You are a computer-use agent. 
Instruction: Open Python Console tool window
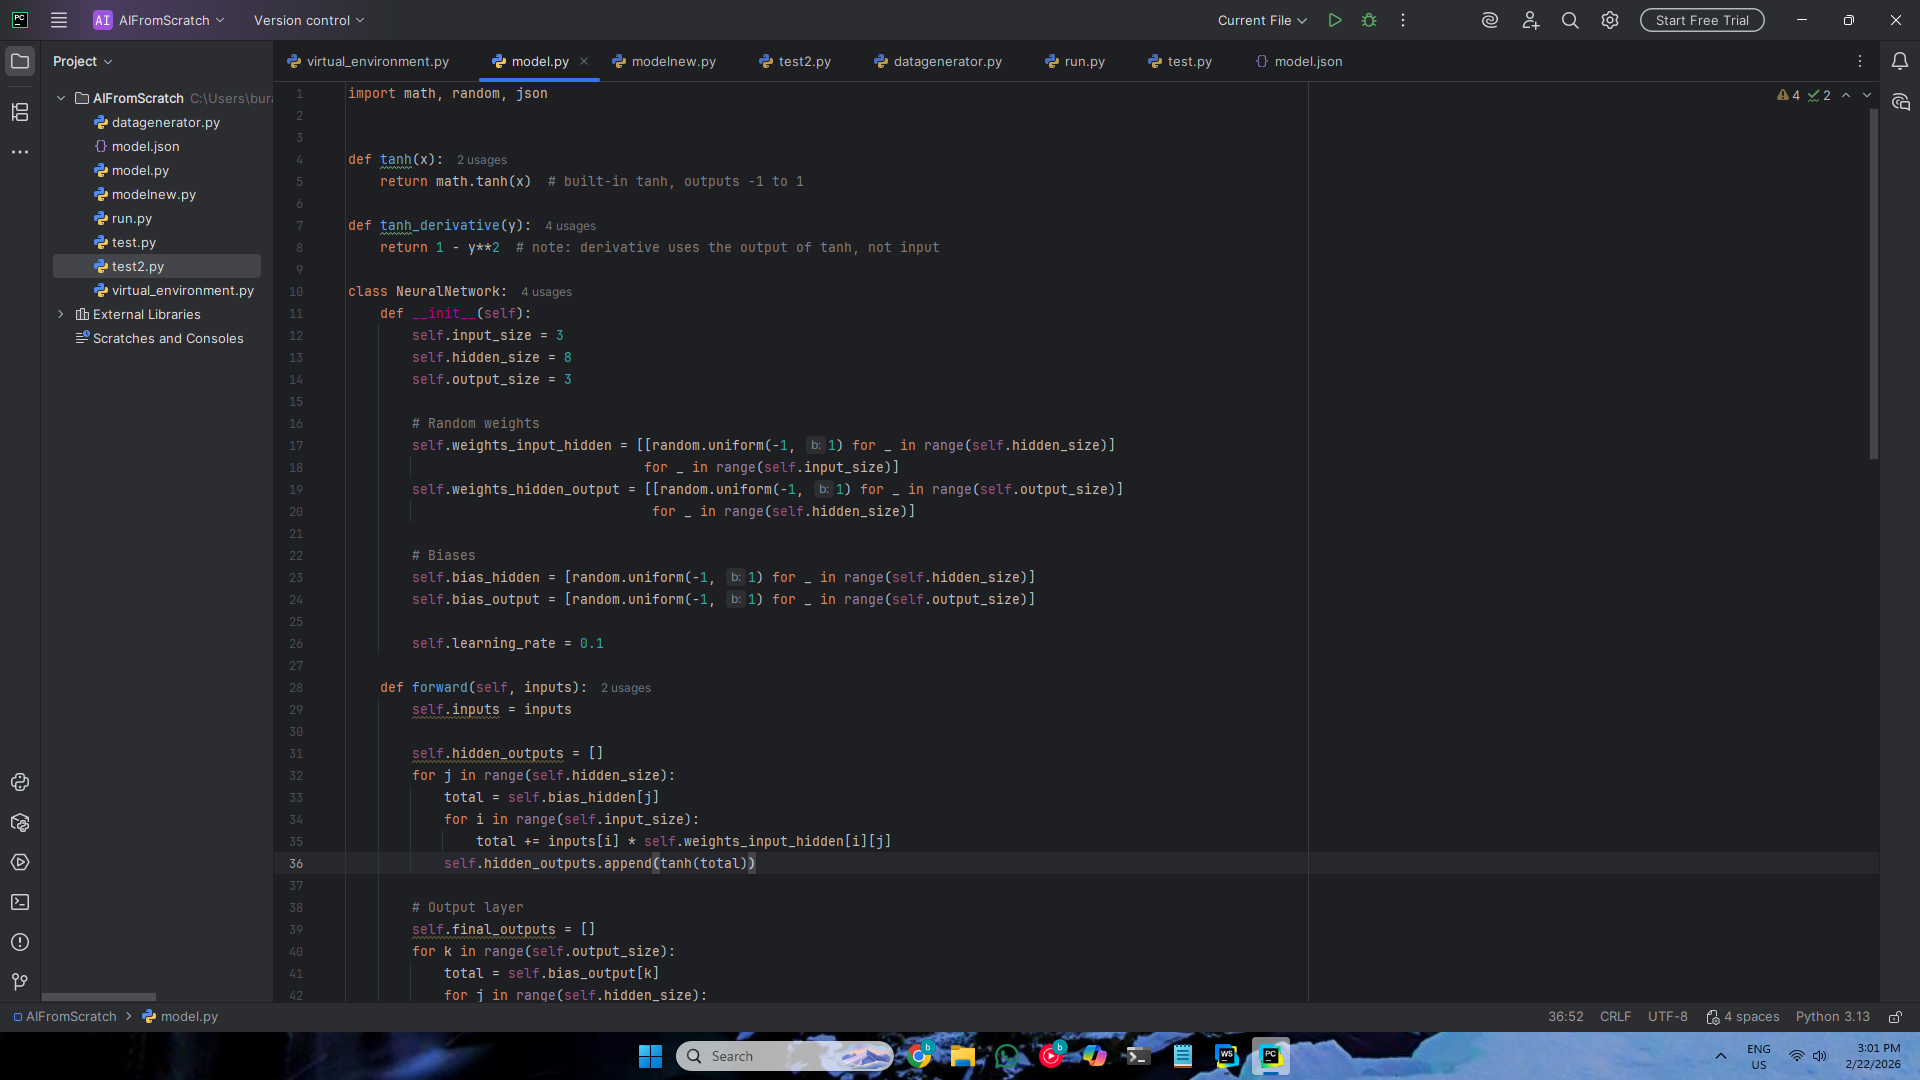point(20,782)
